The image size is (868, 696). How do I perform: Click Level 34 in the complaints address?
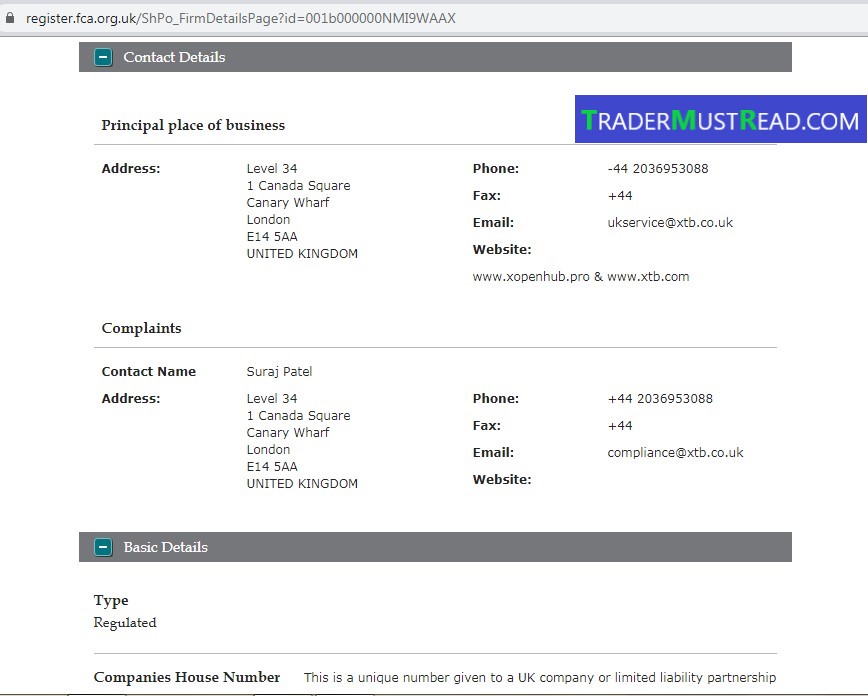pyautogui.click(x=272, y=399)
